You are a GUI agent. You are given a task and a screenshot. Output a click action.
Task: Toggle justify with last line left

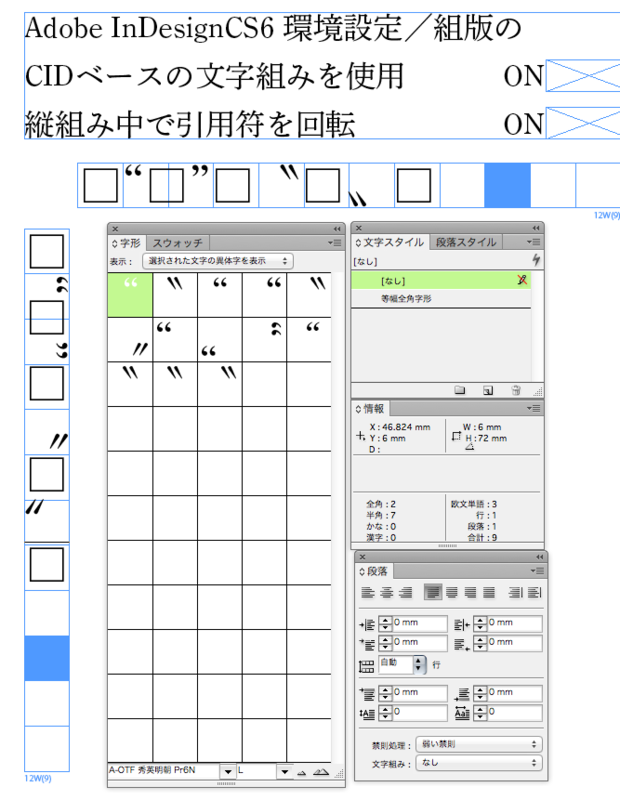(433, 592)
